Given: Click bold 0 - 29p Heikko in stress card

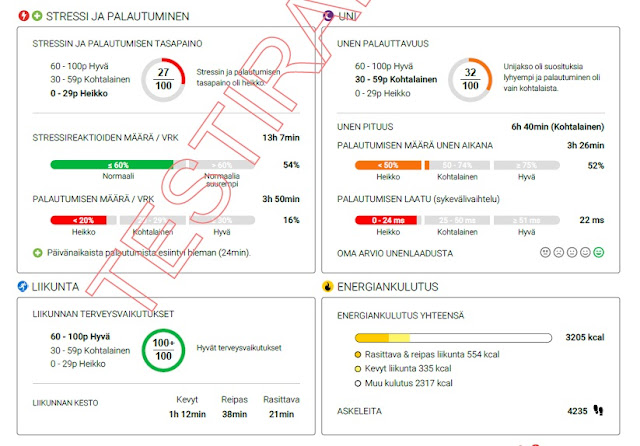Looking at the screenshot, I should 79,93.
